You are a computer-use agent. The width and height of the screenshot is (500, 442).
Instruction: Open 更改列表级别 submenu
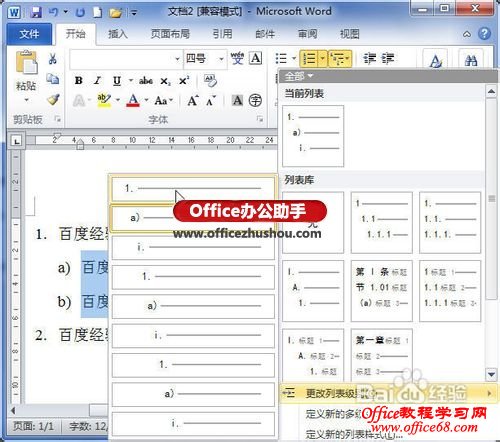tap(388, 393)
